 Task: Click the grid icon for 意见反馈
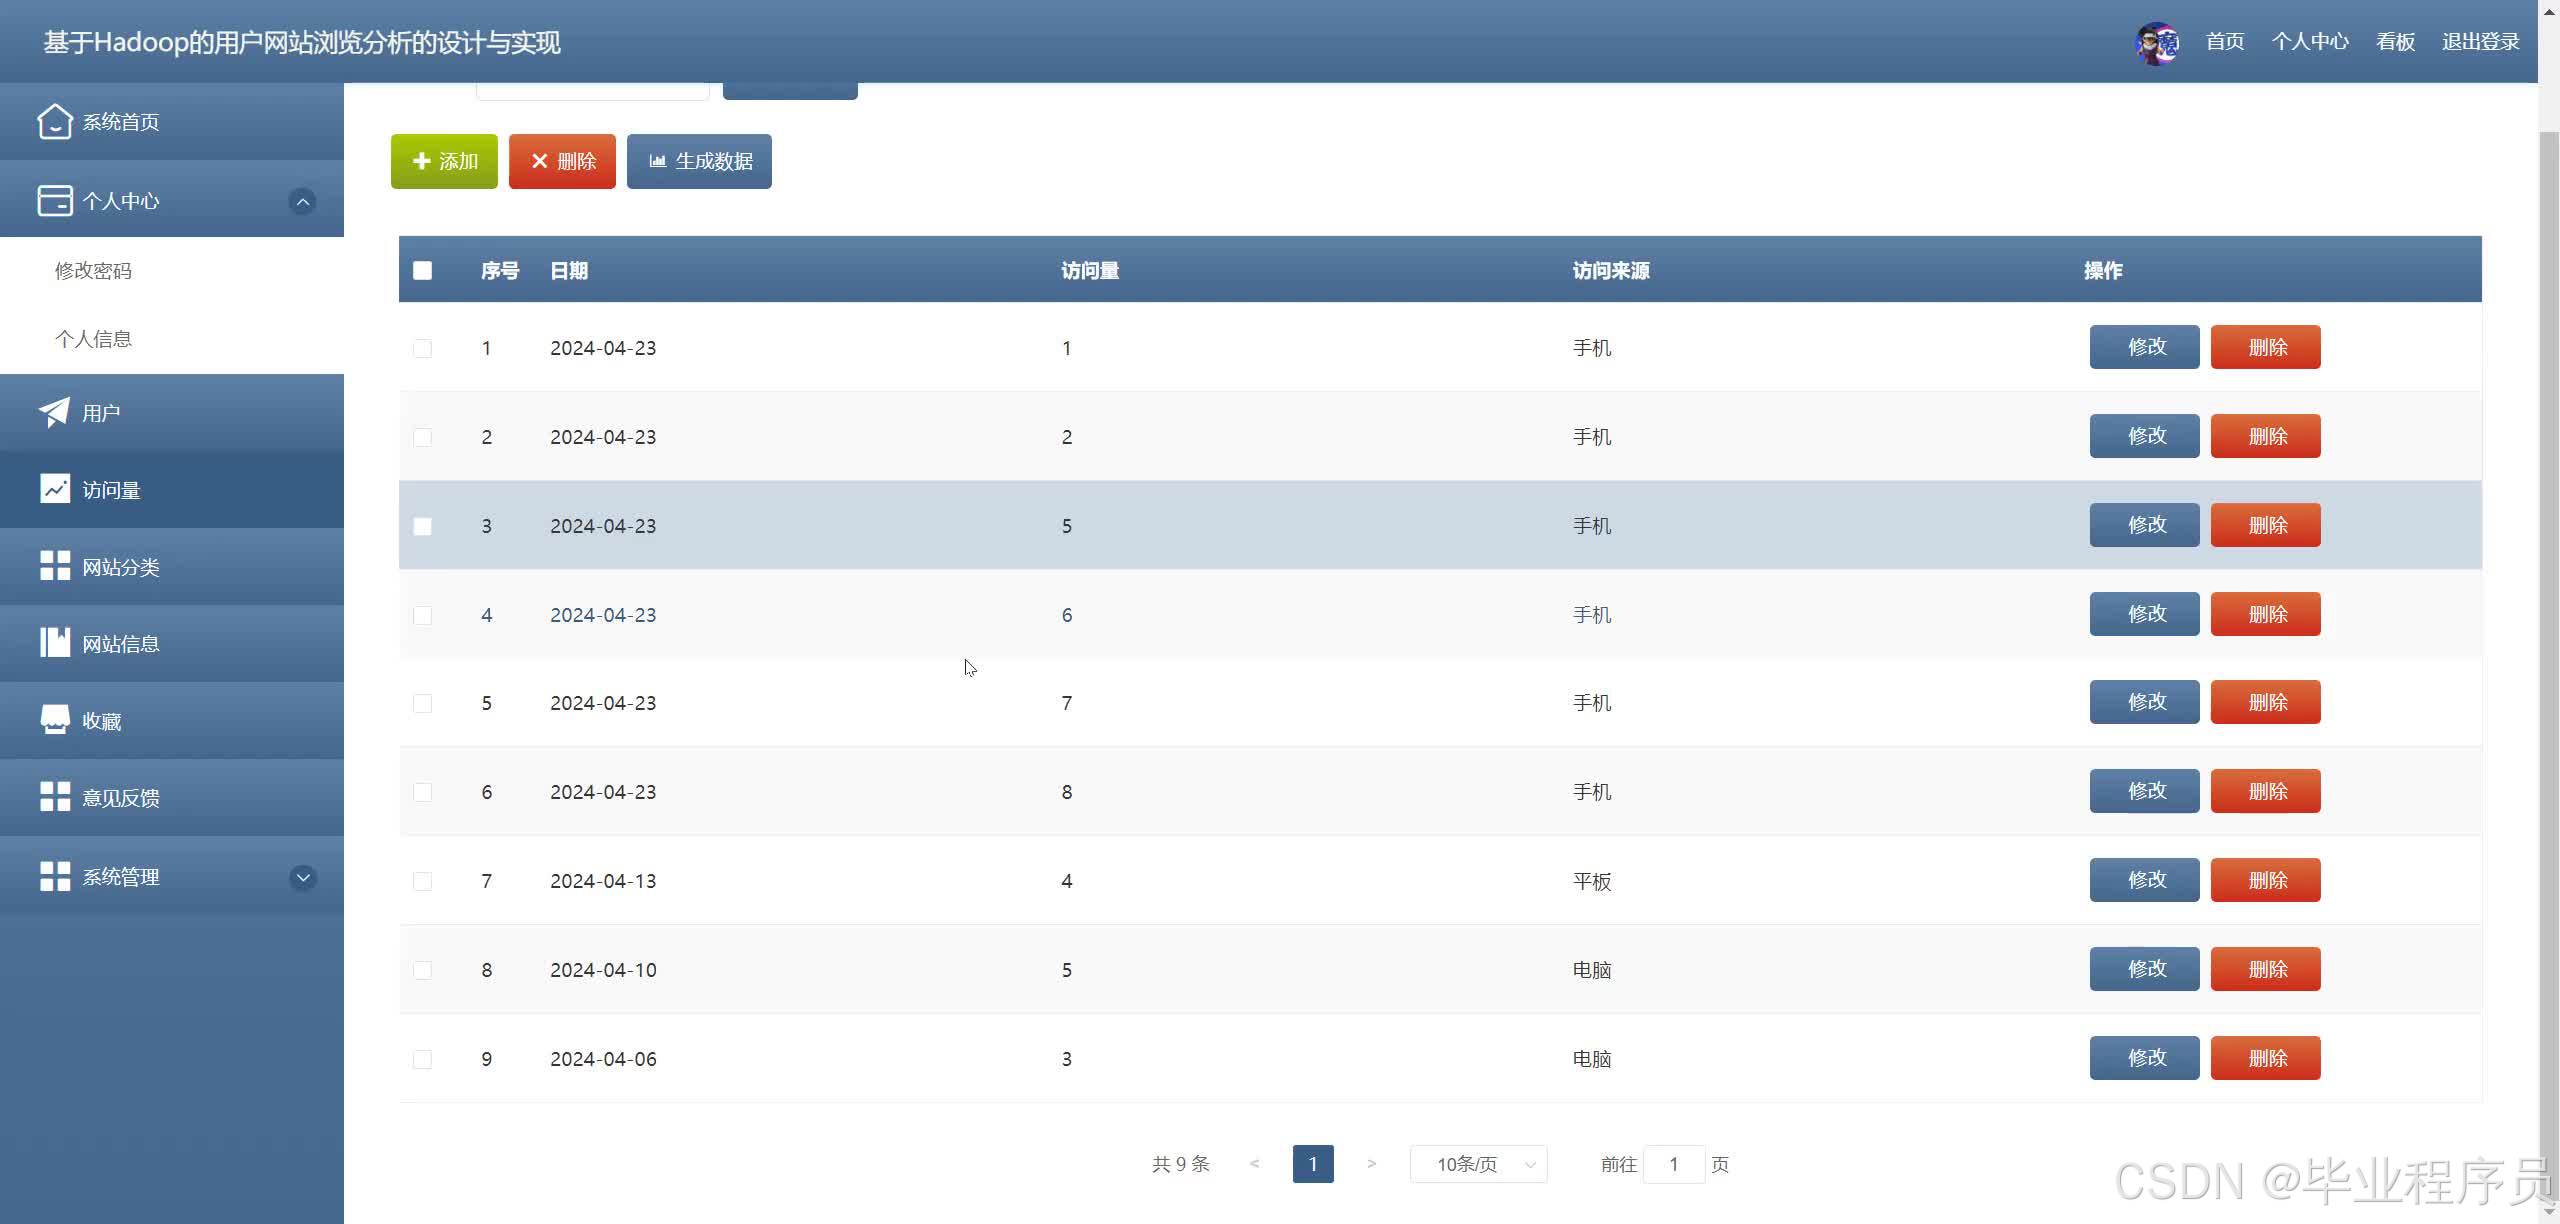(54, 797)
